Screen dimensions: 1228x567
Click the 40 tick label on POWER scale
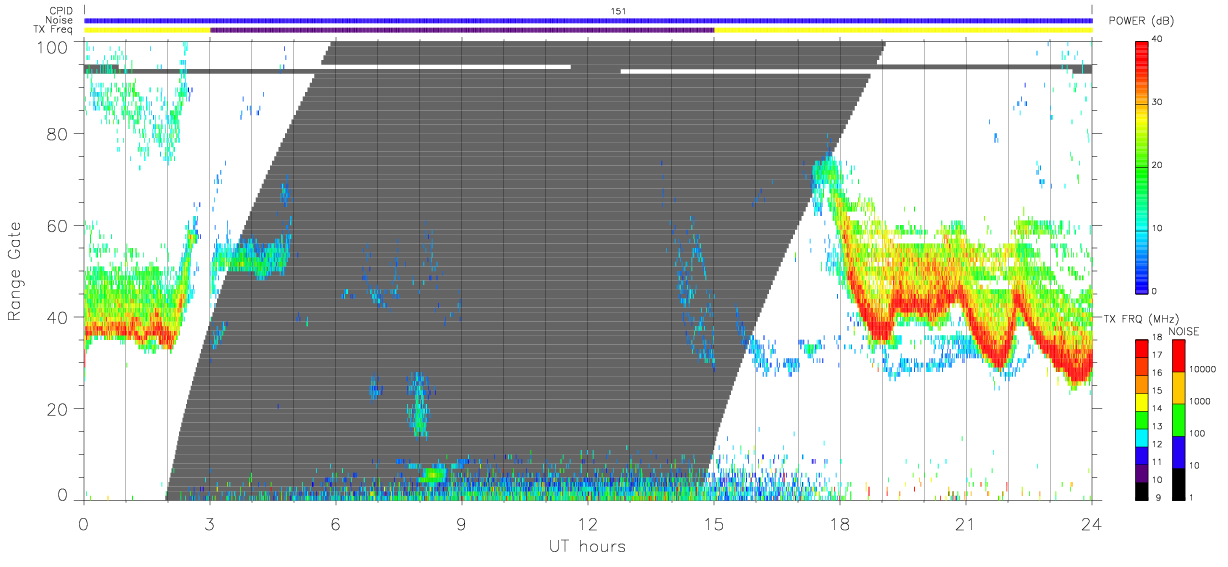[1157, 40]
